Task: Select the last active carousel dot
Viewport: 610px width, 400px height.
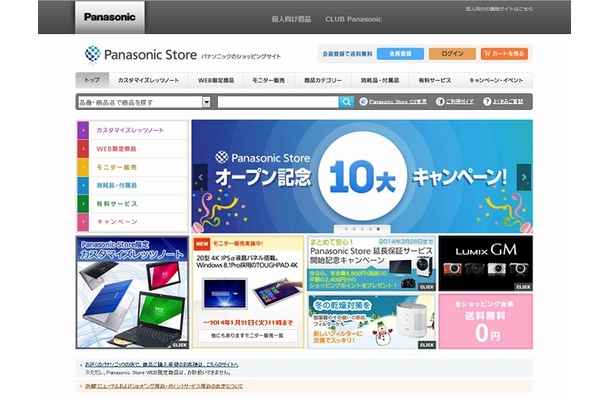Action: click(x=378, y=229)
